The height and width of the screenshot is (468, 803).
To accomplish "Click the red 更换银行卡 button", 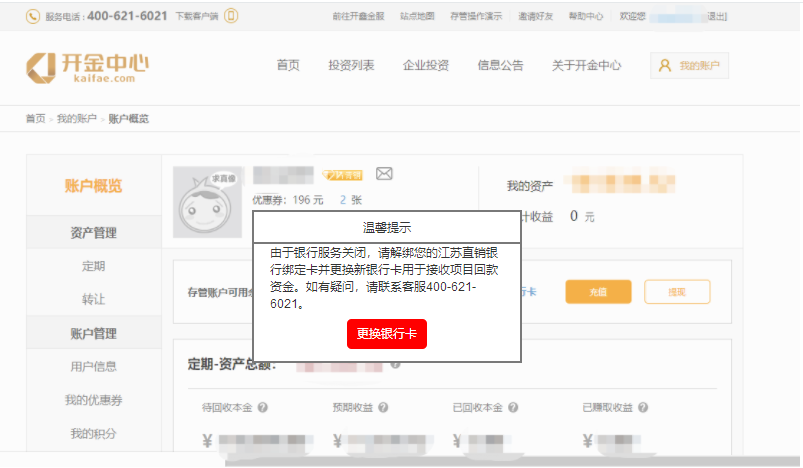I will point(387,334).
